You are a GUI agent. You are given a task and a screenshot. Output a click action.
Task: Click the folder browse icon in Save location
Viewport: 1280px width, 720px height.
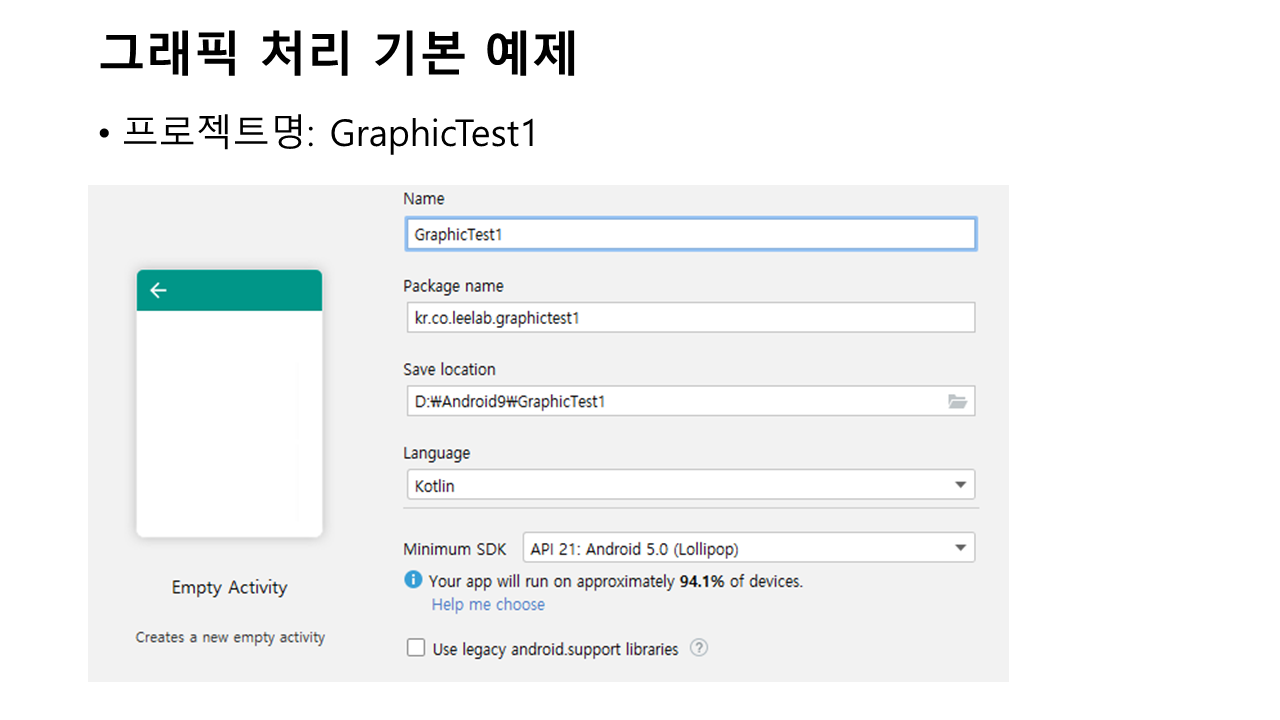(x=957, y=402)
